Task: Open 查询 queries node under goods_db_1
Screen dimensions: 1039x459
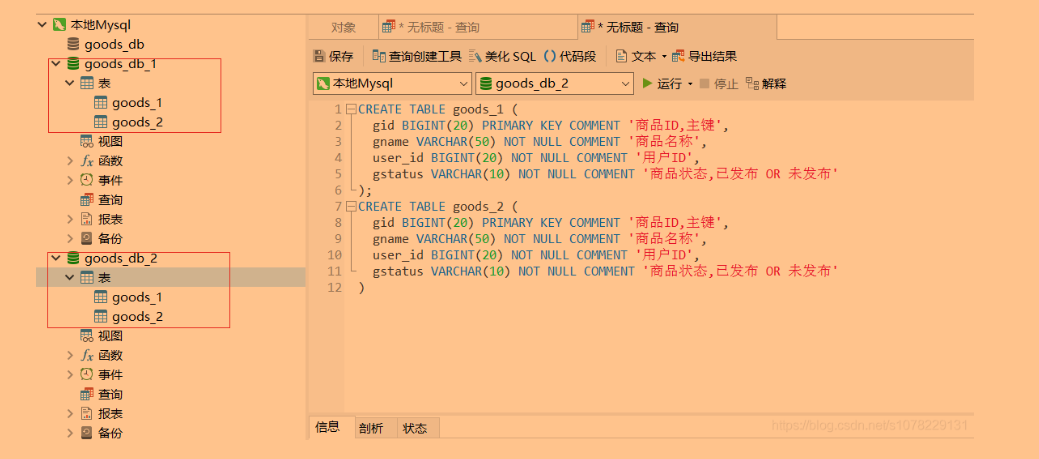Action: 101,199
